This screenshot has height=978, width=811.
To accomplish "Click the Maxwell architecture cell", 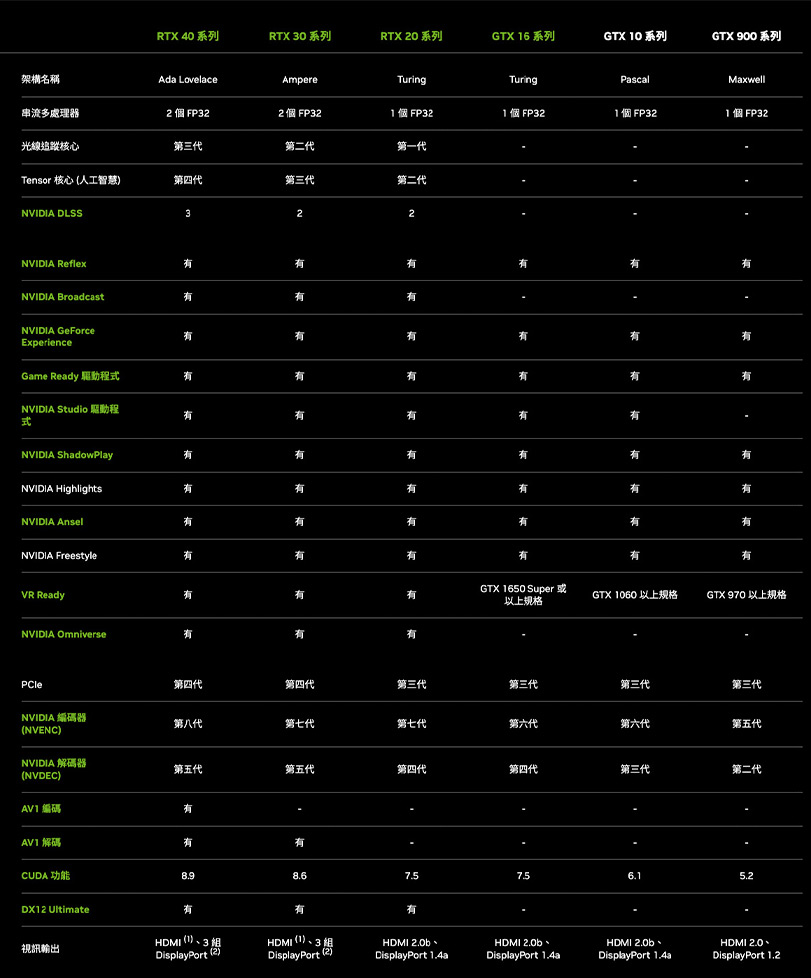I will coord(746,79).
